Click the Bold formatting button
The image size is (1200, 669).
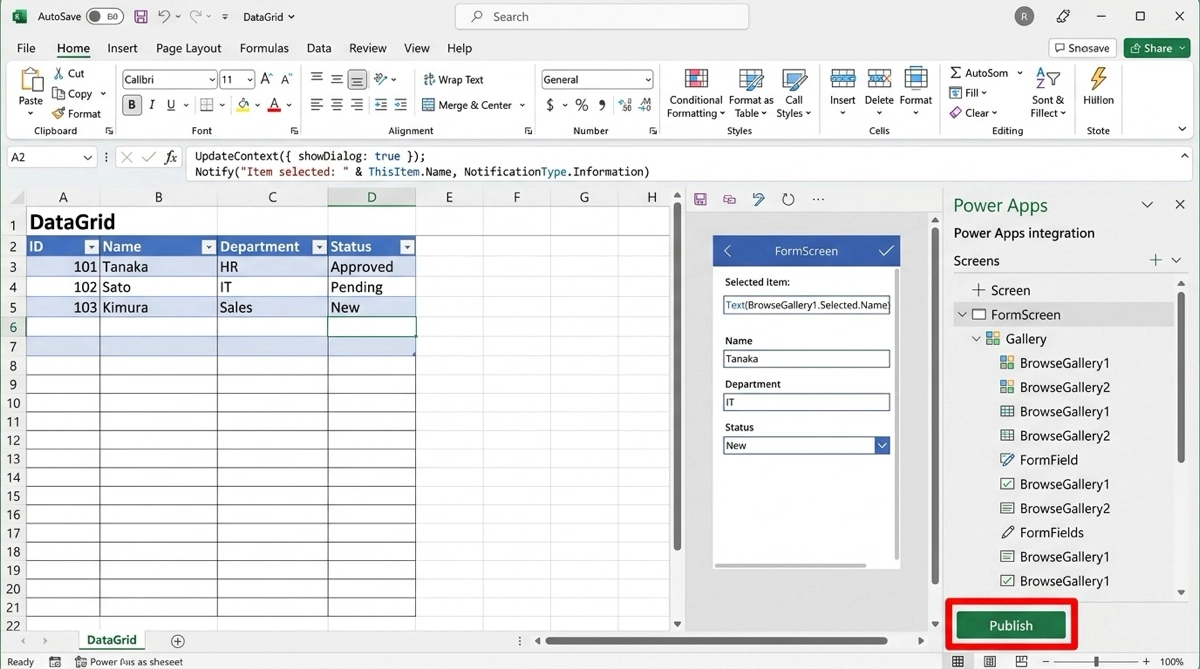click(132, 105)
